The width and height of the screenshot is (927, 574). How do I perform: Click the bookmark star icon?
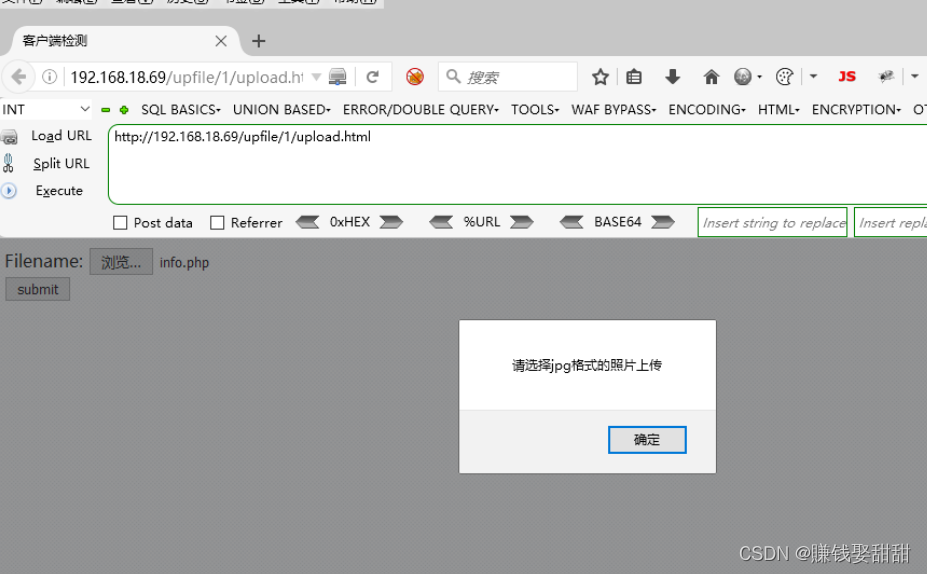600,77
